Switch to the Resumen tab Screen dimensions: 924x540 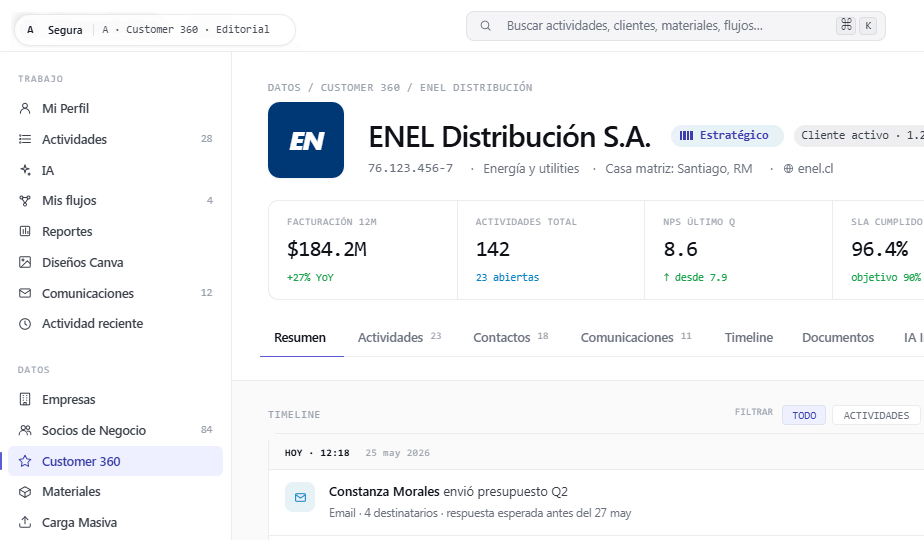[x=300, y=338]
